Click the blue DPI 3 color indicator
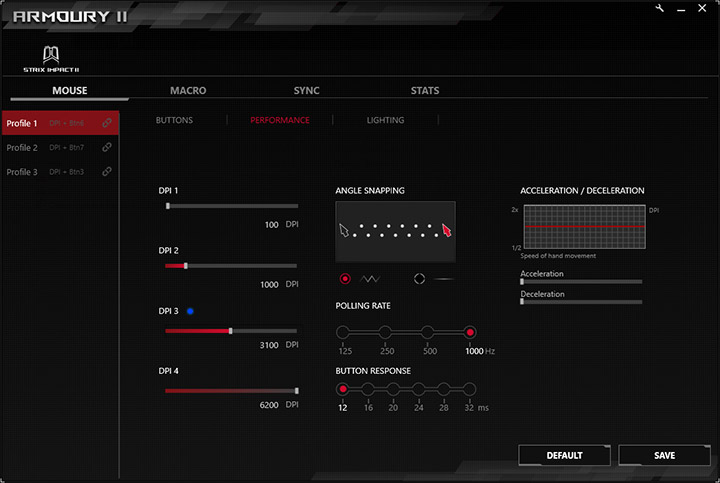This screenshot has height=483, width=720. pos(190,311)
